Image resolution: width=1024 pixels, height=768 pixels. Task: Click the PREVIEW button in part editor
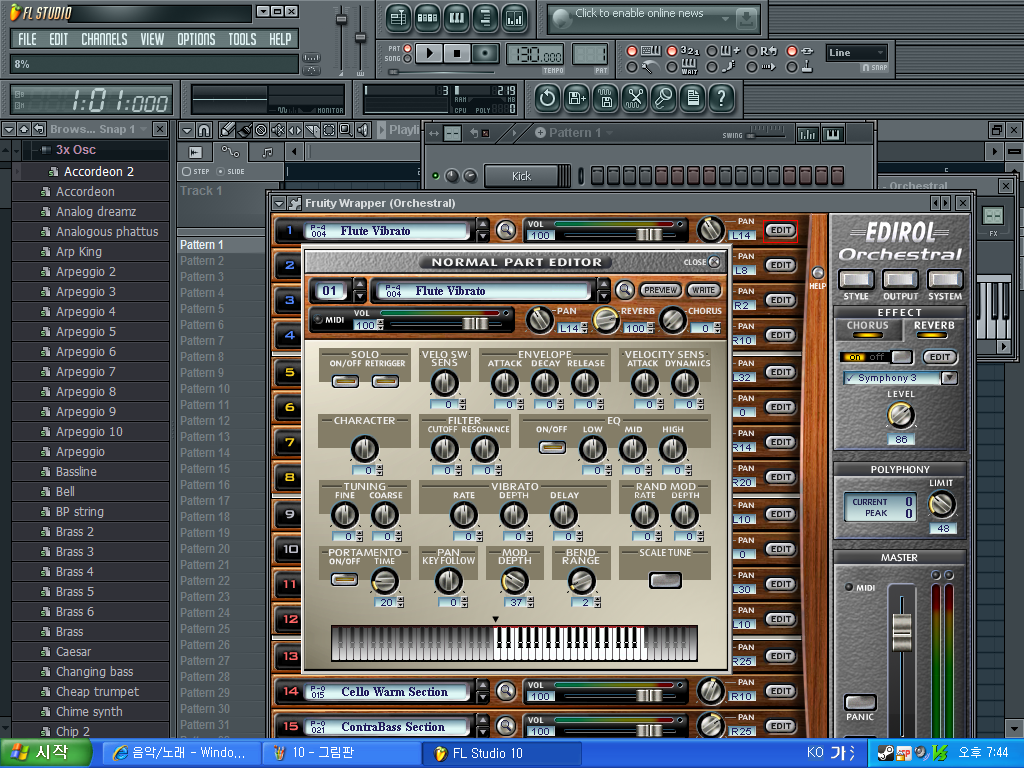660,290
